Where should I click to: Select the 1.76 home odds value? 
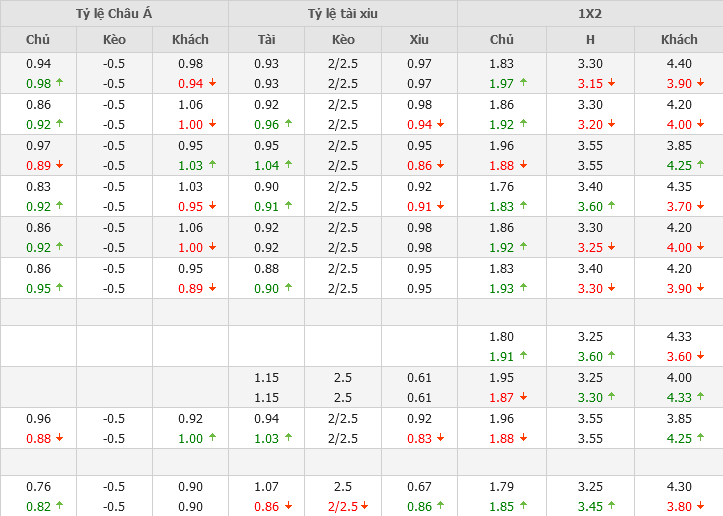pyautogui.click(x=502, y=186)
